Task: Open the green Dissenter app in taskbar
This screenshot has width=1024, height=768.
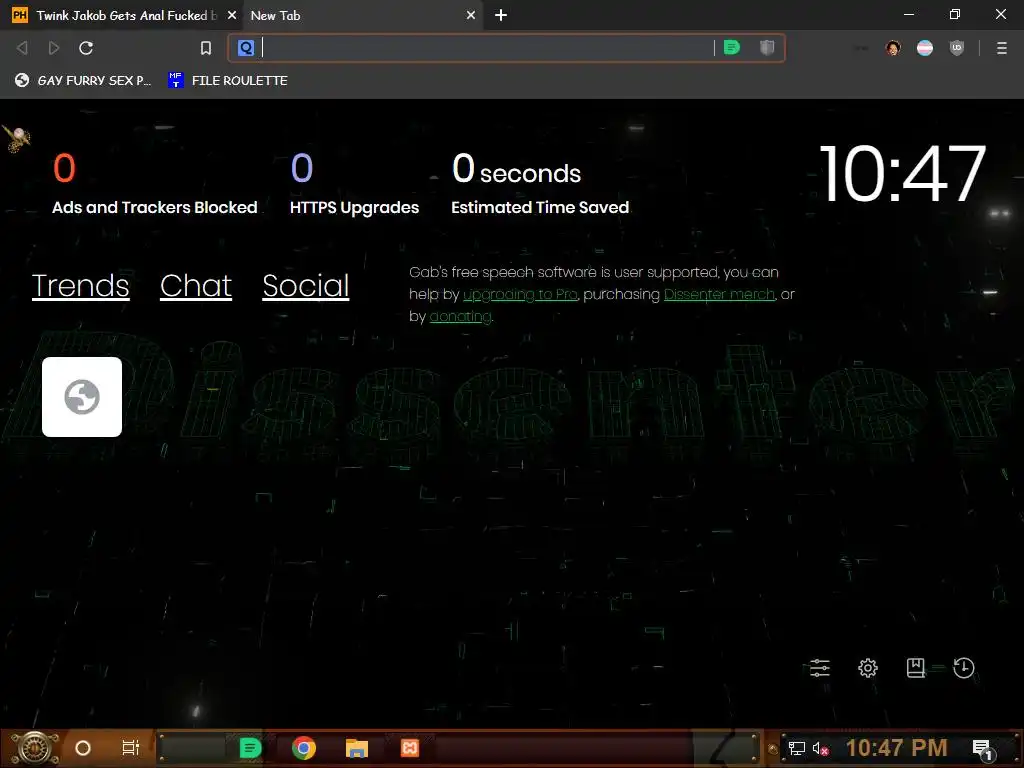Action: pos(250,748)
